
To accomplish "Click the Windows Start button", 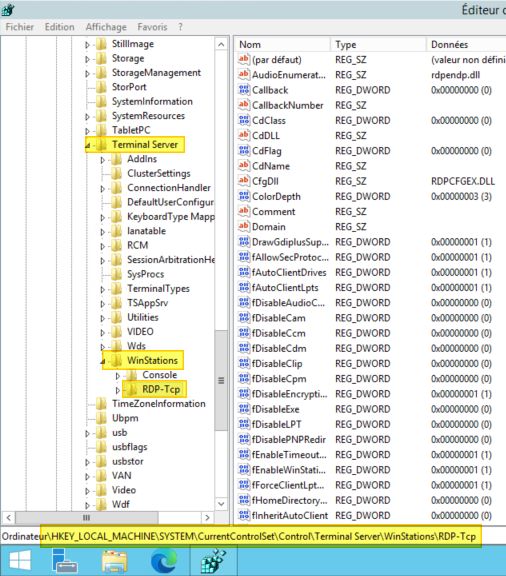I will (20, 561).
